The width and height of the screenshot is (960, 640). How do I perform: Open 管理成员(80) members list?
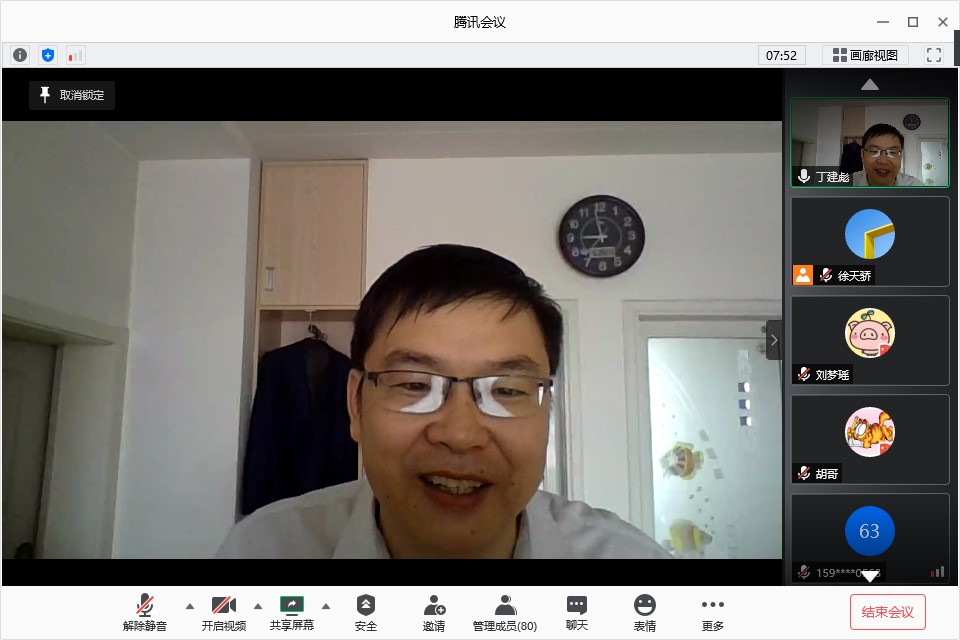pyautogui.click(x=505, y=612)
